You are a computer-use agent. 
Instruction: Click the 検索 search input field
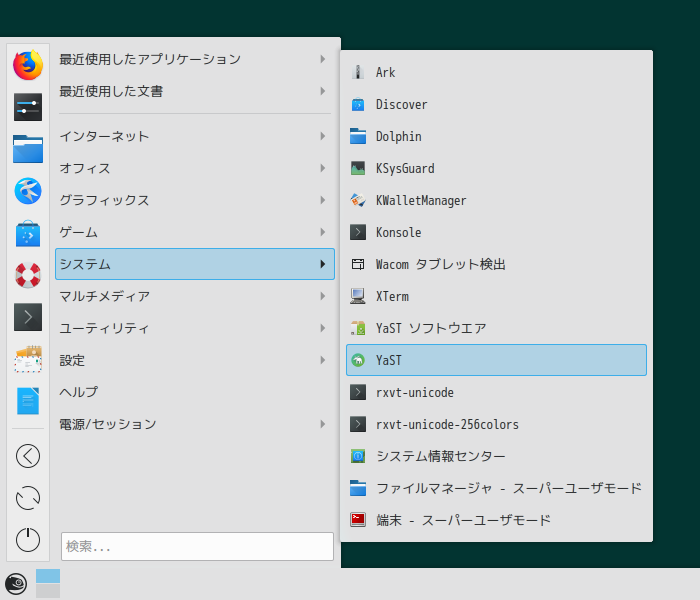click(197, 546)
